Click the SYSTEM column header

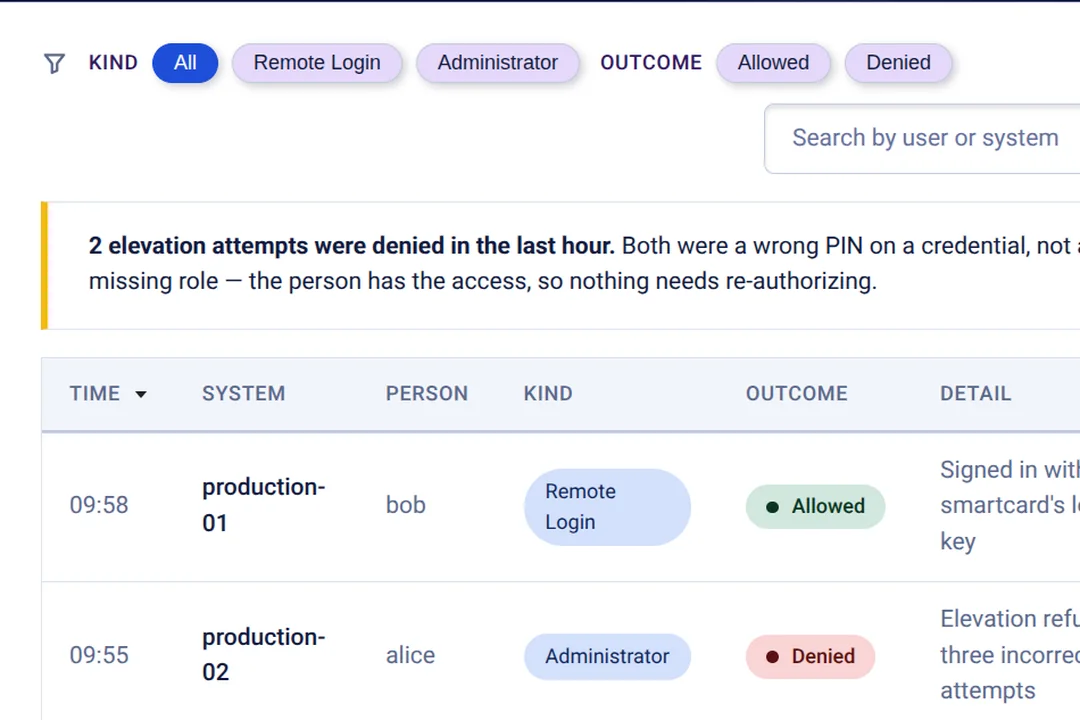(243, 393)
